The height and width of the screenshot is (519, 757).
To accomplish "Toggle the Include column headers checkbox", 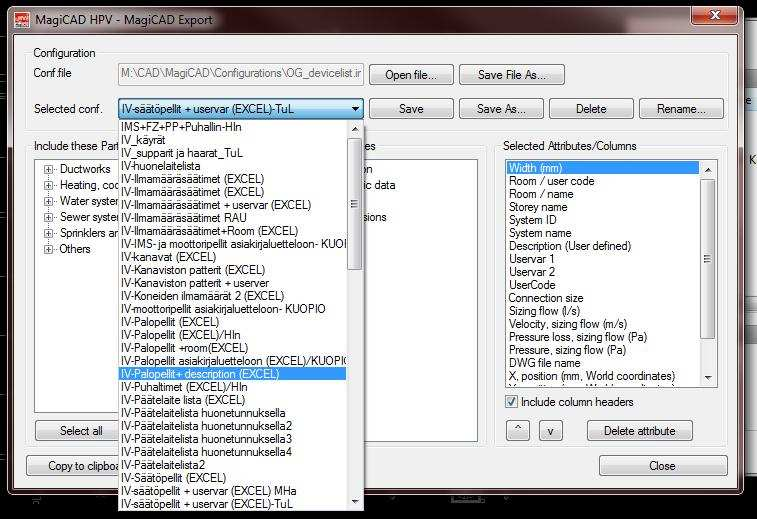I will pyautogui.click(x=511, y=402).
